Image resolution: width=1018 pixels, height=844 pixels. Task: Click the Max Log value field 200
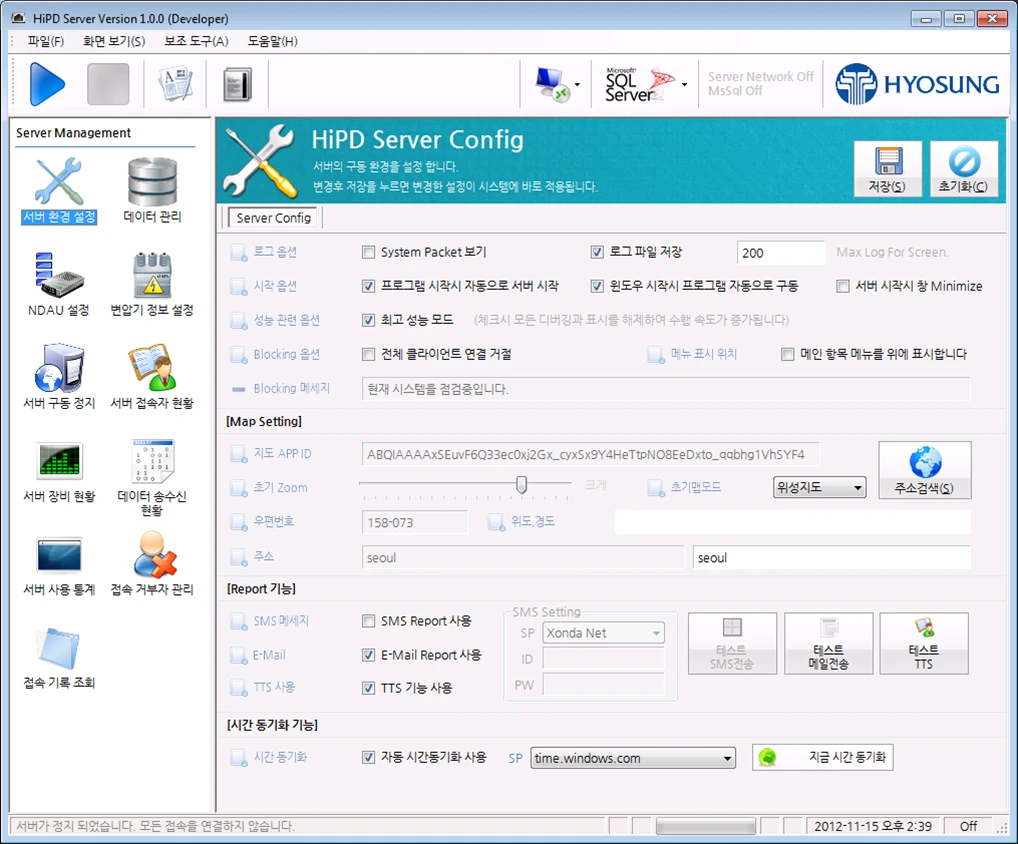point(781,253)
